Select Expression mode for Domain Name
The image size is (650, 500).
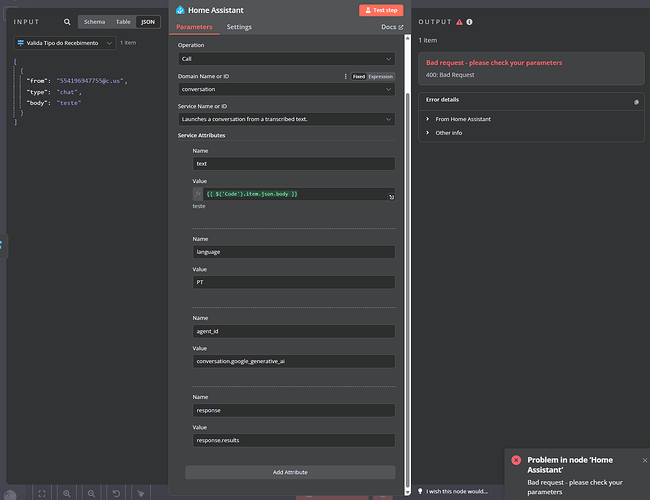click(381, 76)
